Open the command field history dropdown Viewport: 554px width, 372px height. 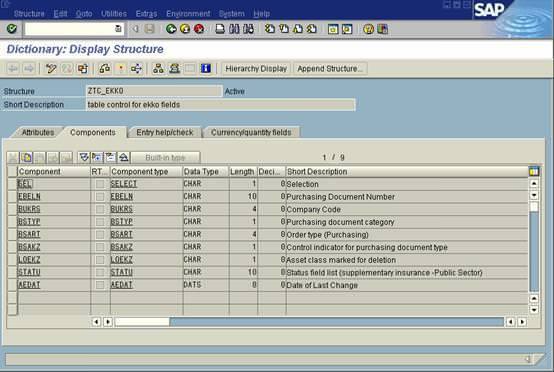[x=118, y=29]
